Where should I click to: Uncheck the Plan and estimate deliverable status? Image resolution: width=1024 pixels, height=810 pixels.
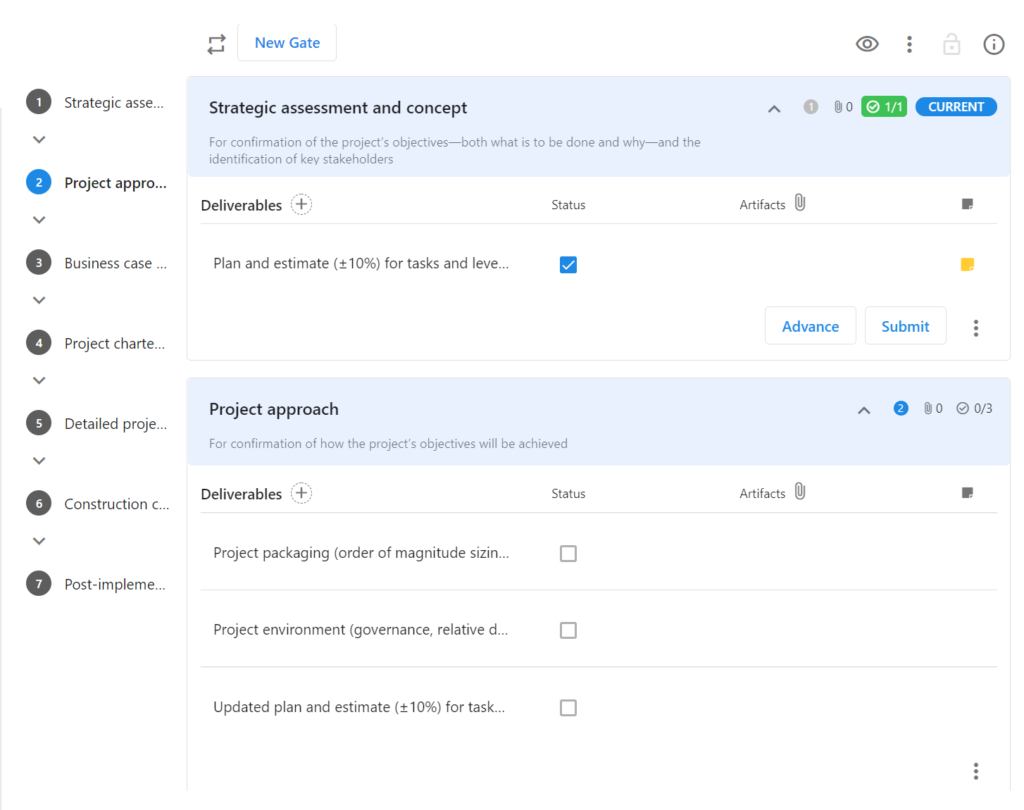pos(568,265)
